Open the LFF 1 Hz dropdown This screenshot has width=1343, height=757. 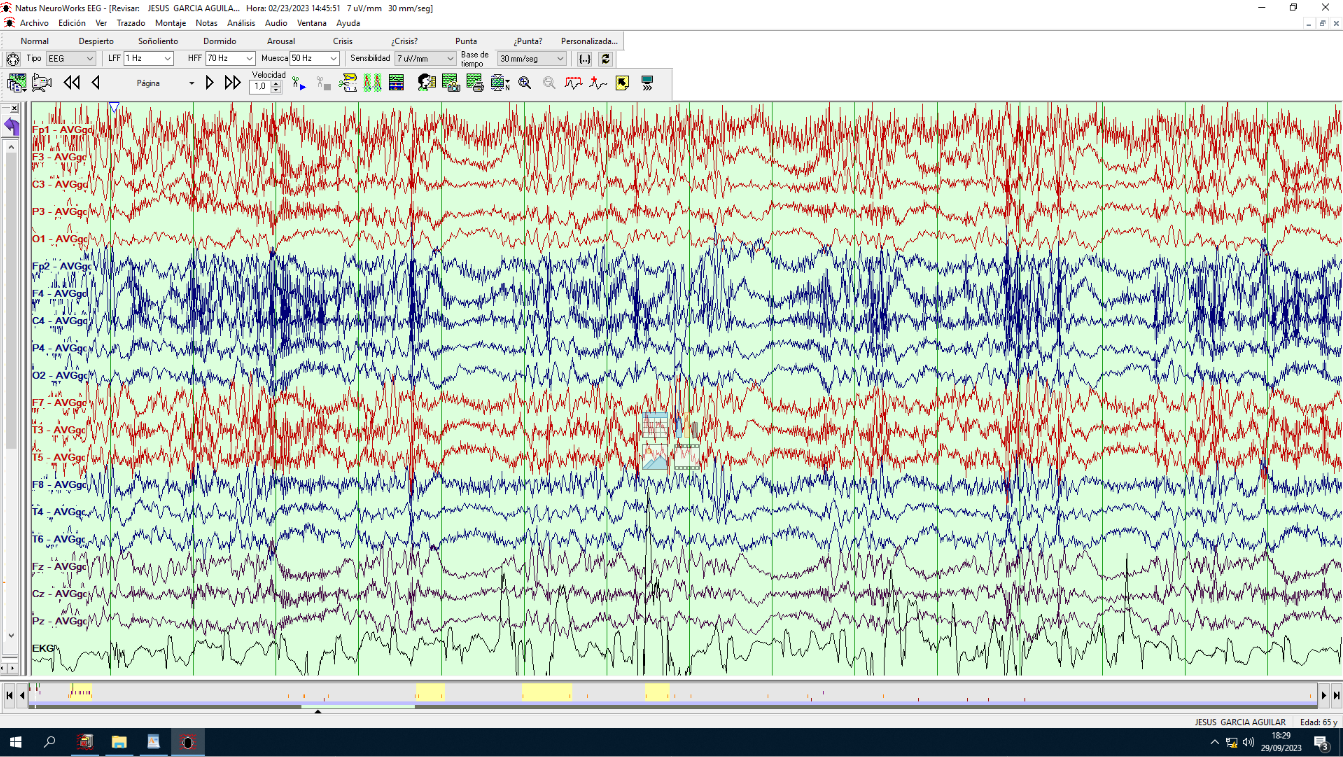tap(148, 59)
